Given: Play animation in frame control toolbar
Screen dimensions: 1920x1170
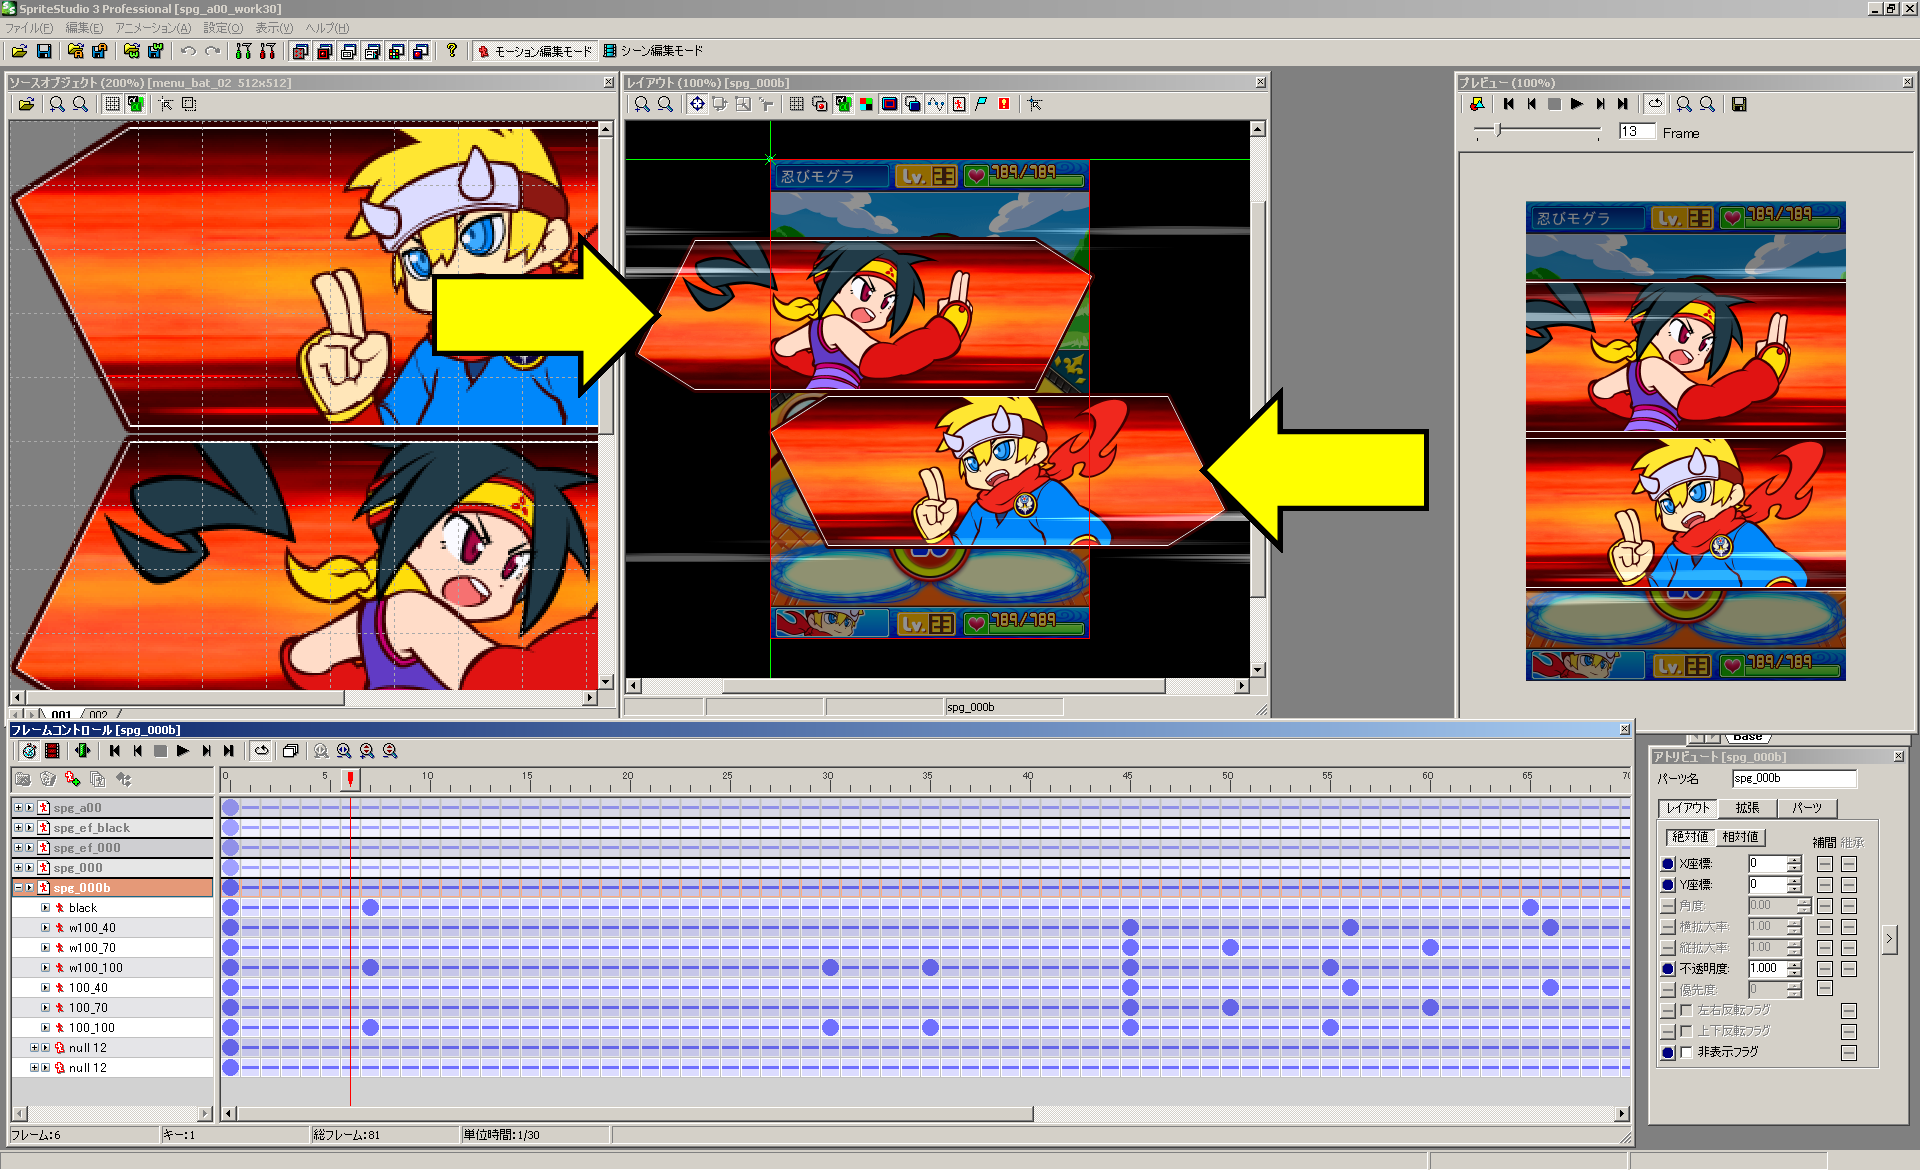Looking at the screenshot, I should pos(183,751).
